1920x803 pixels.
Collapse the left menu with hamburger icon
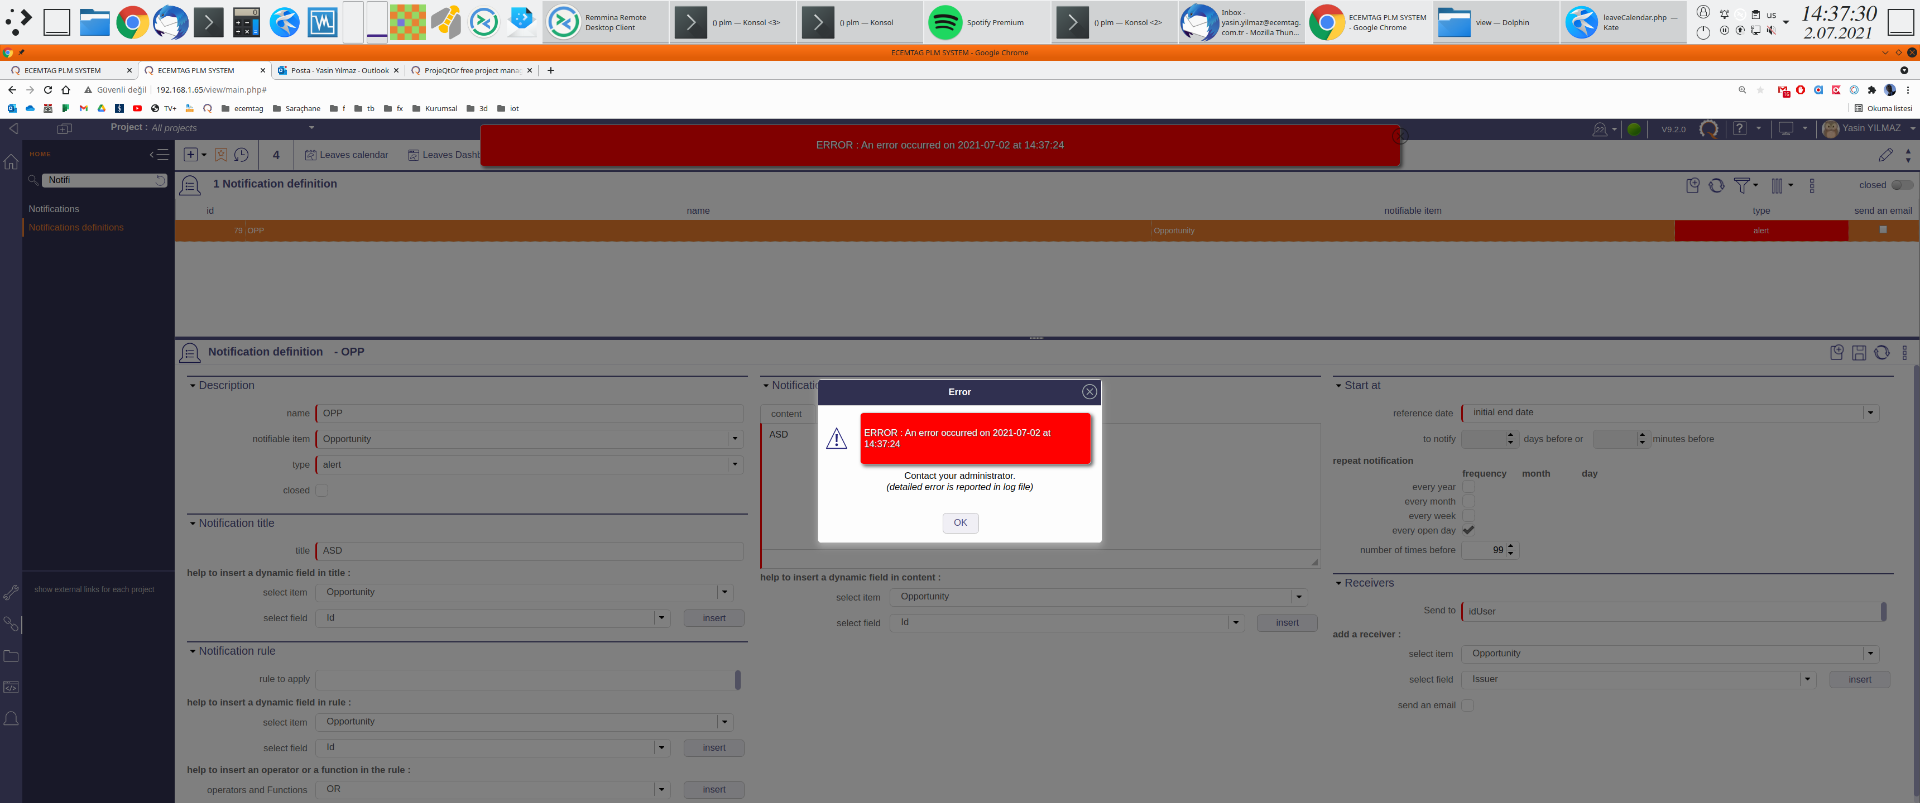[x=159, y=155]
